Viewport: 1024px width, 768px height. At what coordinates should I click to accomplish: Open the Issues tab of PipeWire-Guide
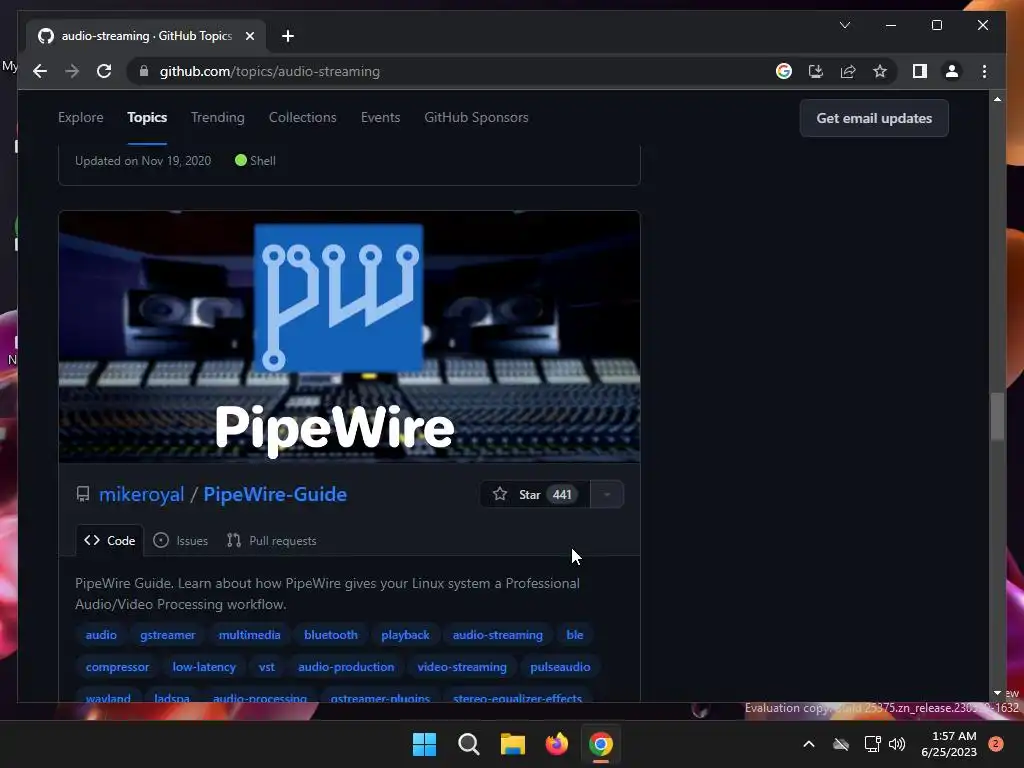pos(181,541)
